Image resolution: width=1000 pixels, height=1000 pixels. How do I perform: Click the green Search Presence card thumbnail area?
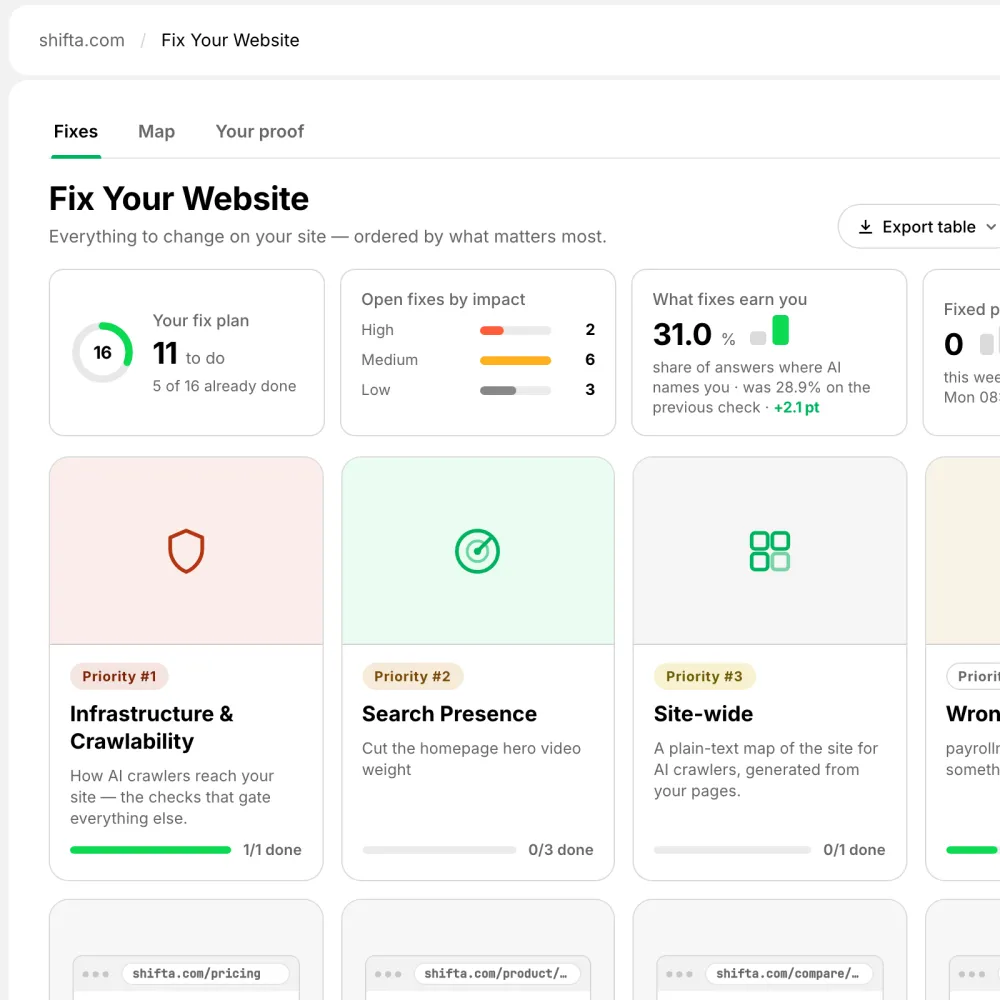[x=478, y=551]
